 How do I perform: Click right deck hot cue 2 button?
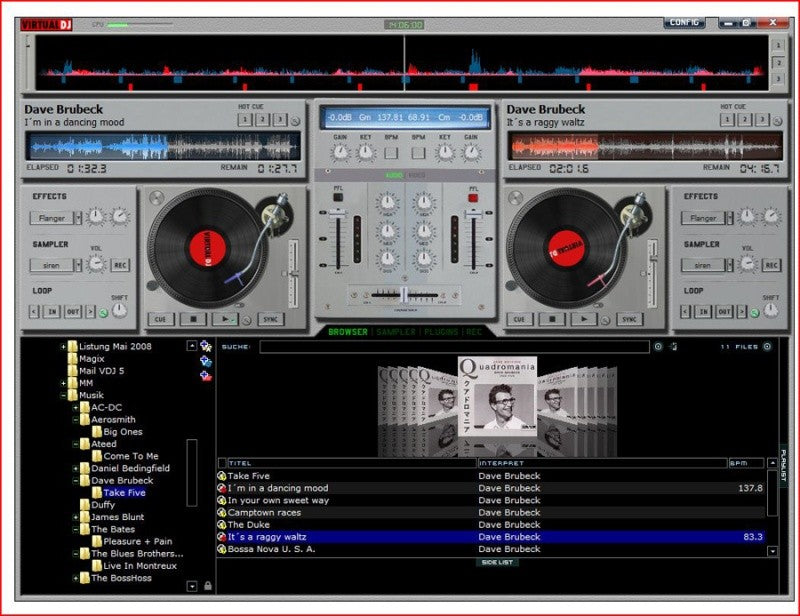[744, 120]
